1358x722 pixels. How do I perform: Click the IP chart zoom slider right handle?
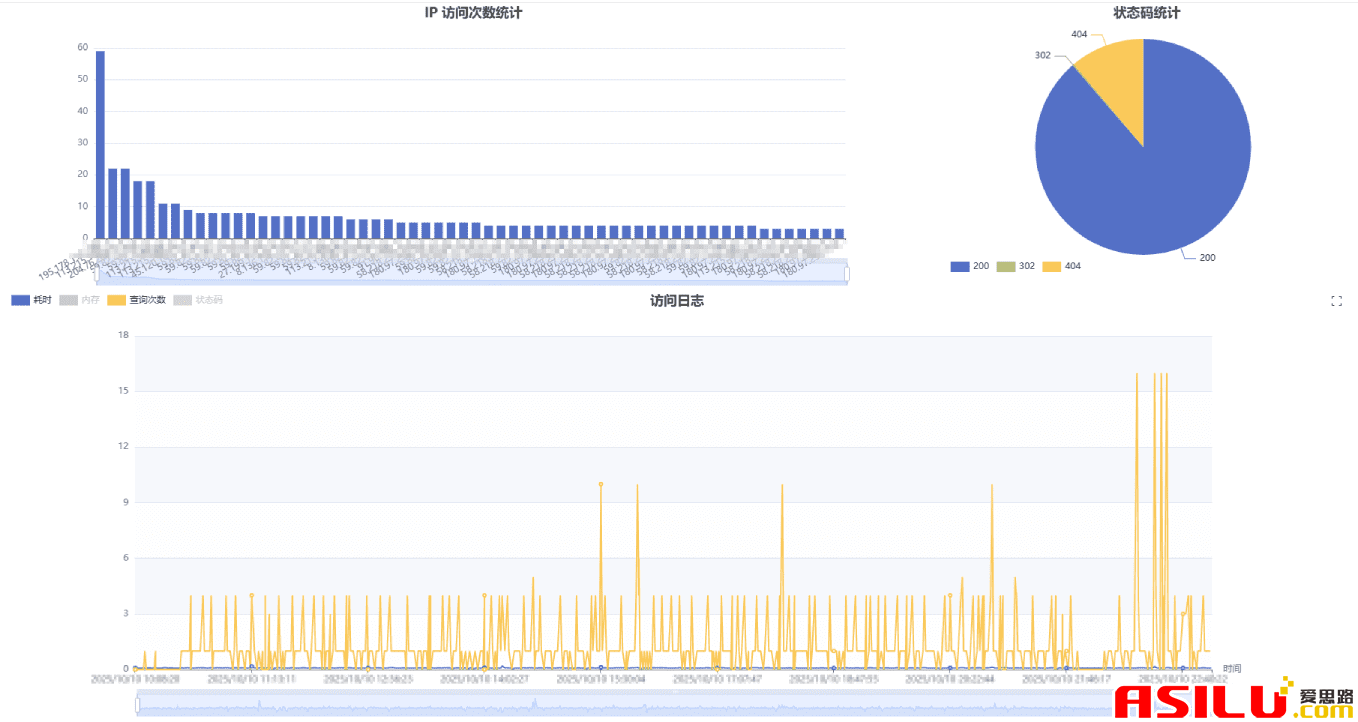[x=847, y=272]
